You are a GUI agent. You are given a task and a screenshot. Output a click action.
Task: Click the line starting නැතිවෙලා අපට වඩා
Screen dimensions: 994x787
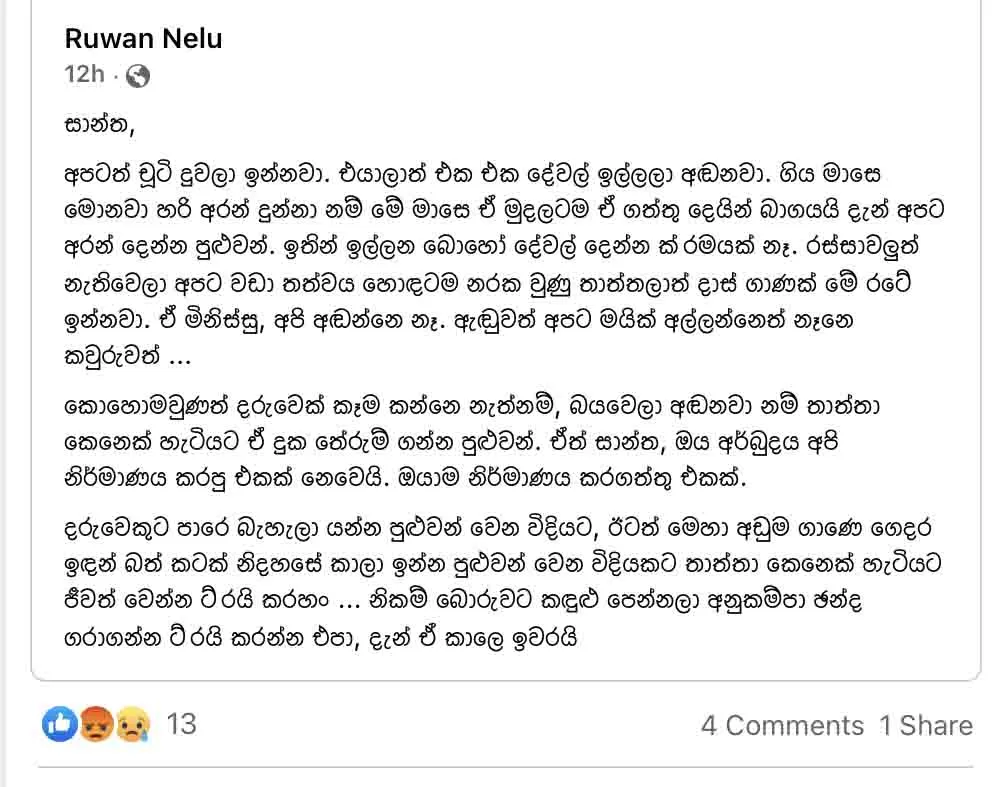tap(487, 283)
